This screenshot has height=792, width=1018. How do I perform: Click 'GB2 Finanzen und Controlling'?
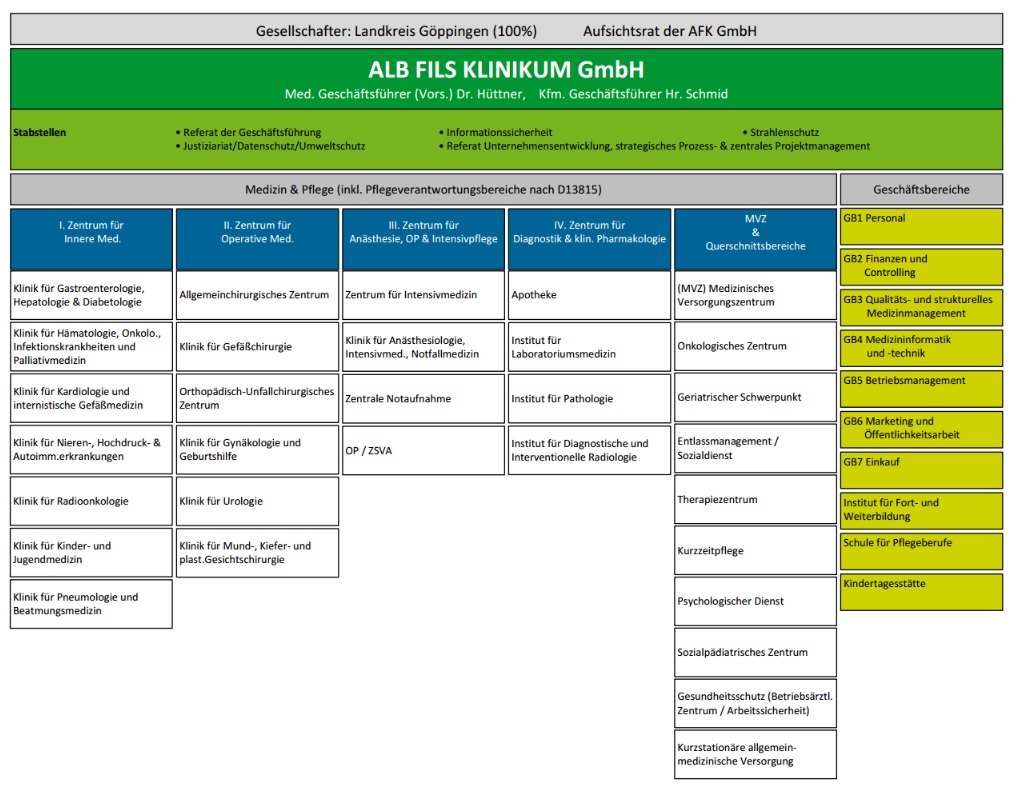click(921, 267)
